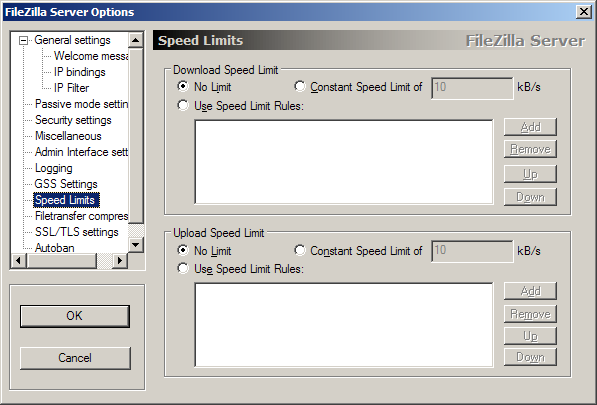
Task: Select No Limit for download speed
Action: pos(204,87)
